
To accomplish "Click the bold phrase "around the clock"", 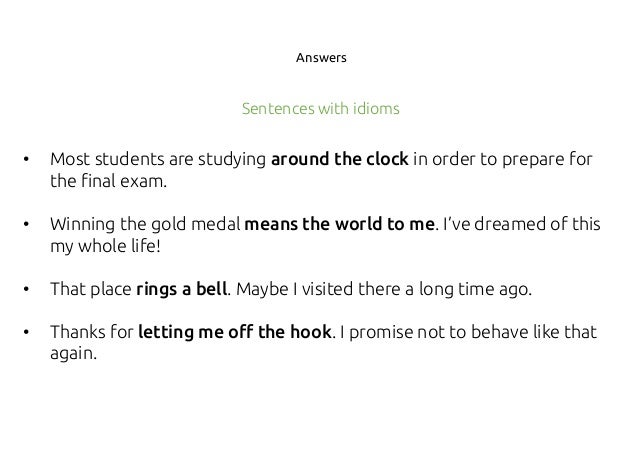I will pyautogui.click(x=340, y=159).
